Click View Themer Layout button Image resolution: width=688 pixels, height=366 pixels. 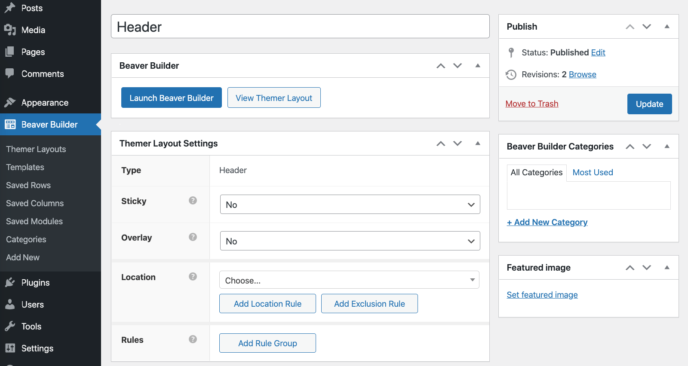click(274, 98)
